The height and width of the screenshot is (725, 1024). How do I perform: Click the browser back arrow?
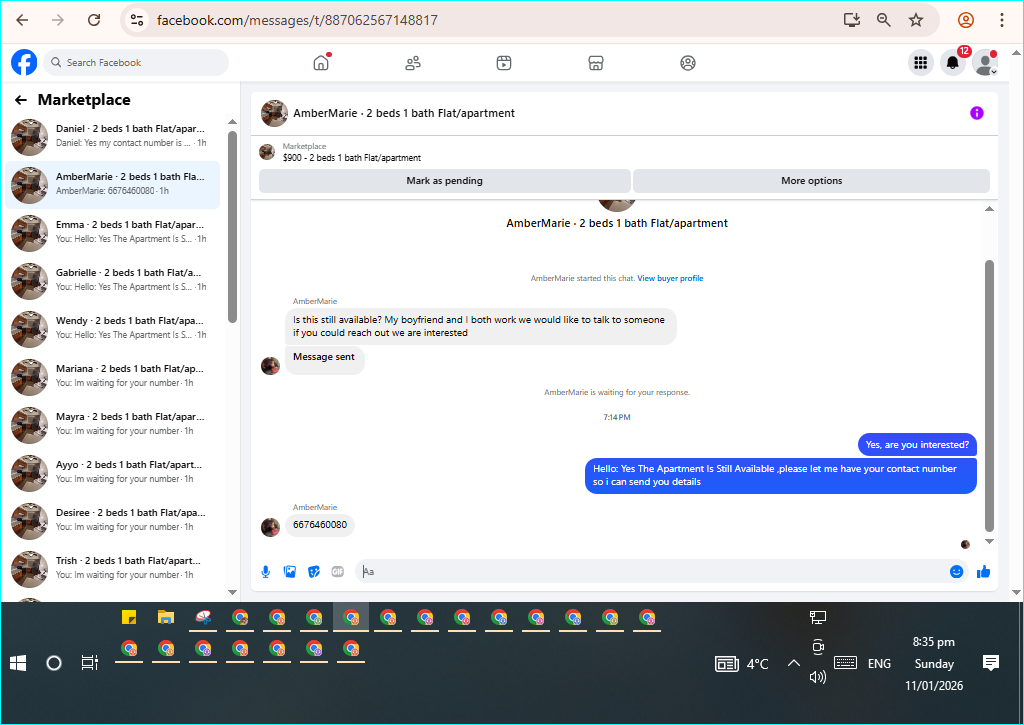pos(22,20)
